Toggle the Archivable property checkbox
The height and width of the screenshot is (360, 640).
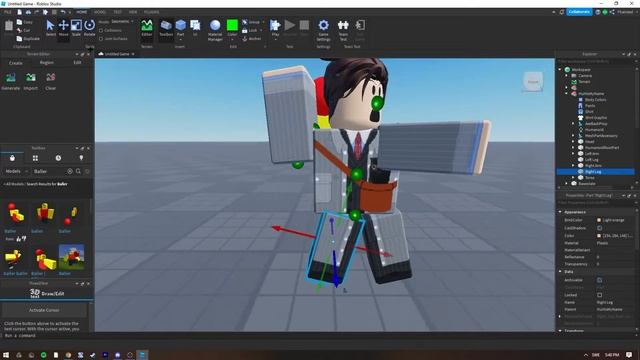(x=599, y=280)
